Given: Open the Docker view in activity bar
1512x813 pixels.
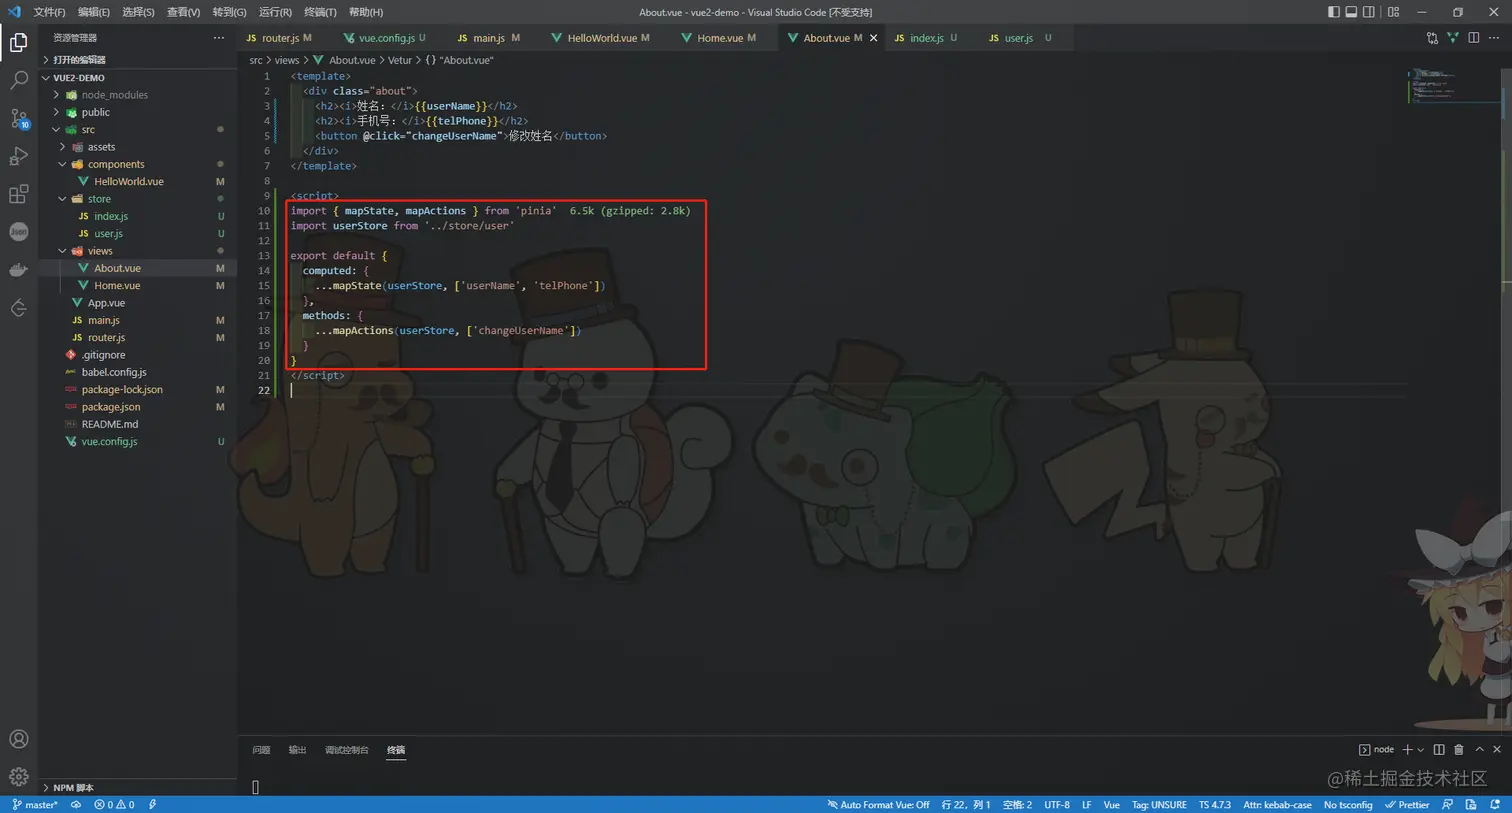Looking at the screenshot, I should 19,270.
